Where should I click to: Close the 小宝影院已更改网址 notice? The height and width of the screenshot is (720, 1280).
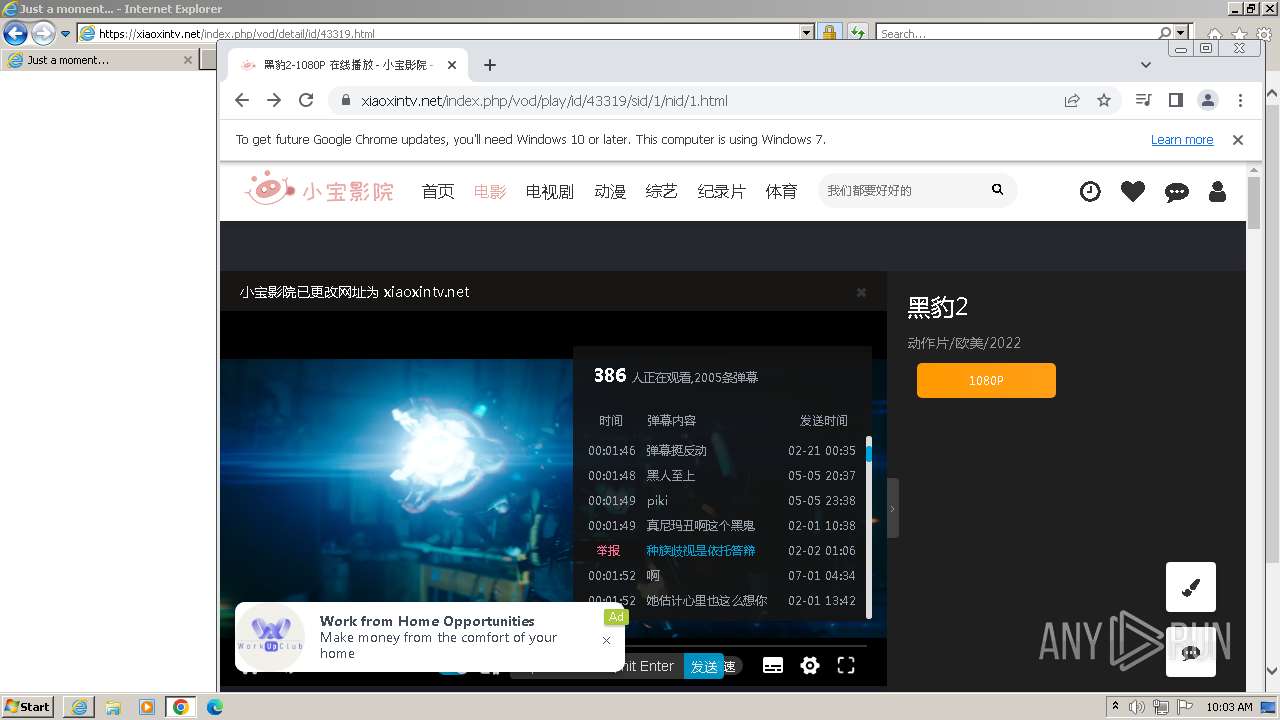point(861,292)
